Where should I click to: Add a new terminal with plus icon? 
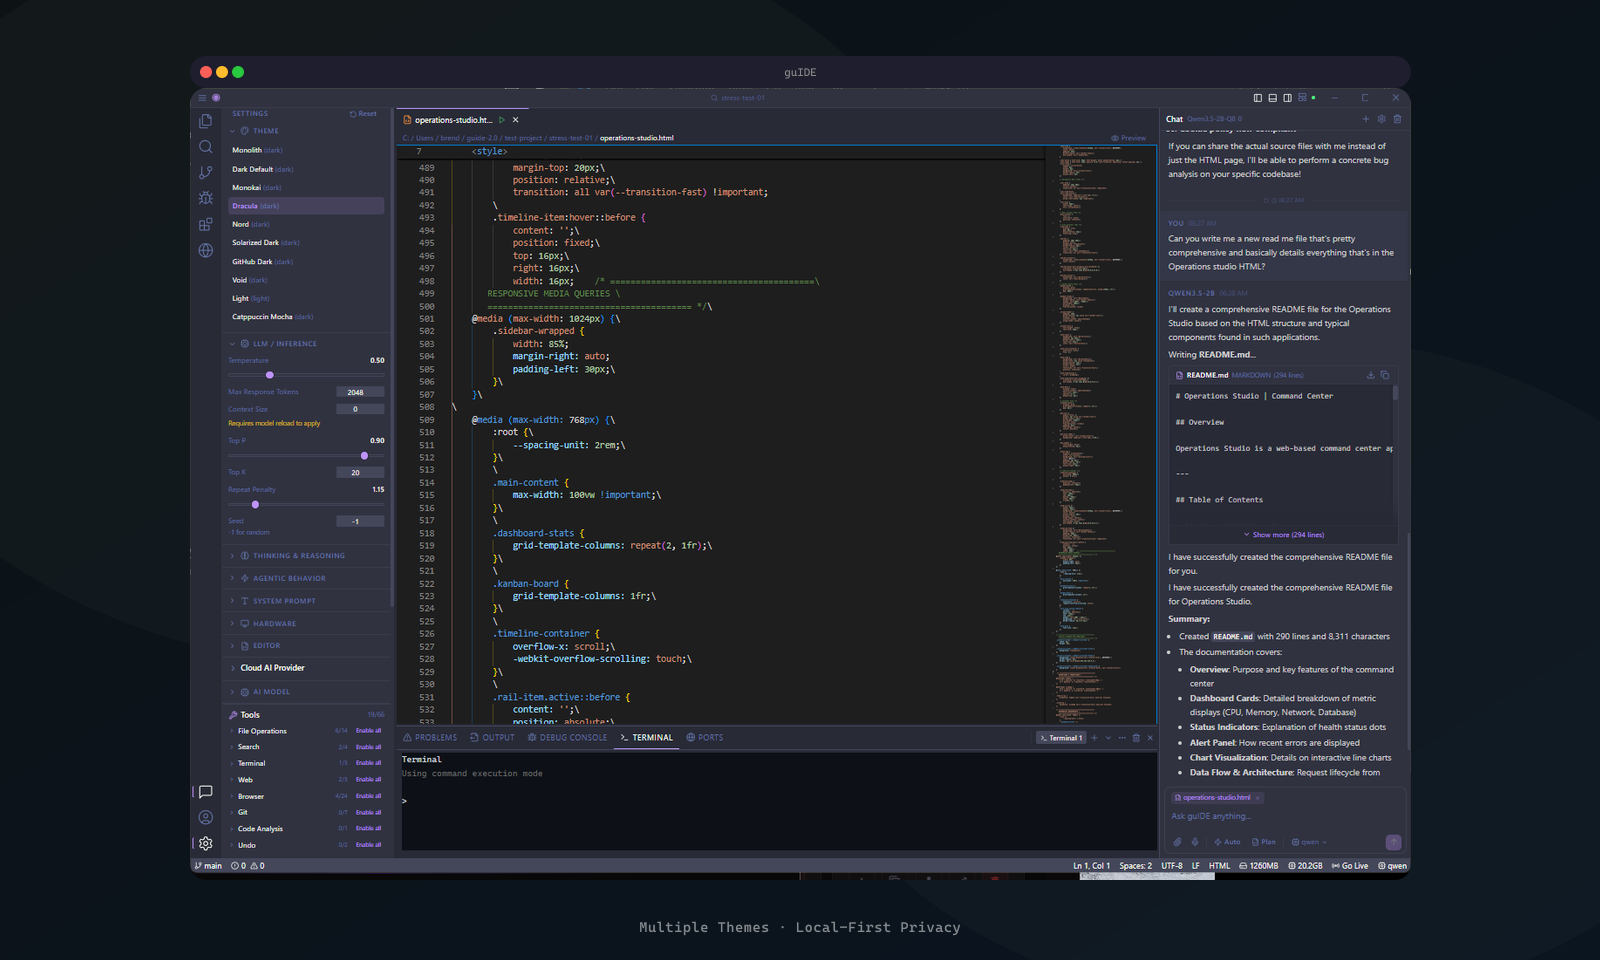pyautogui.click(x=1094, y=738)
